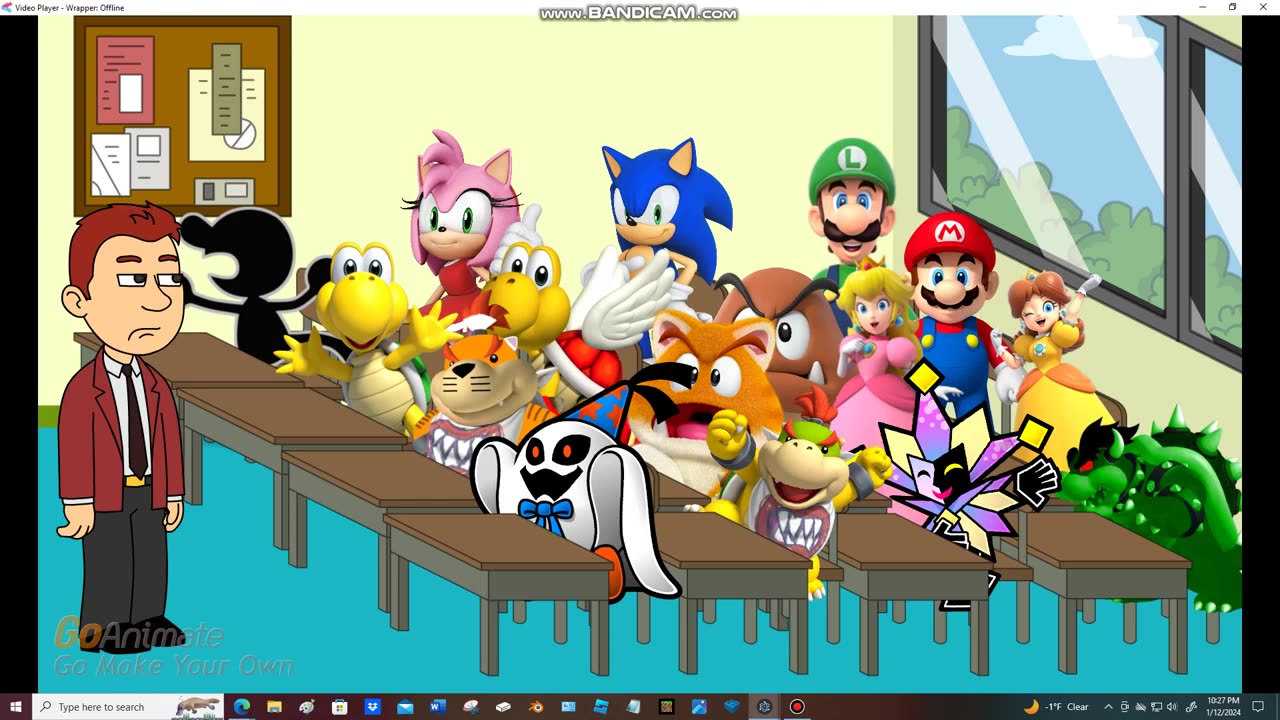Click the Bandicam record icon in the taskbar

tap(797, 707)
